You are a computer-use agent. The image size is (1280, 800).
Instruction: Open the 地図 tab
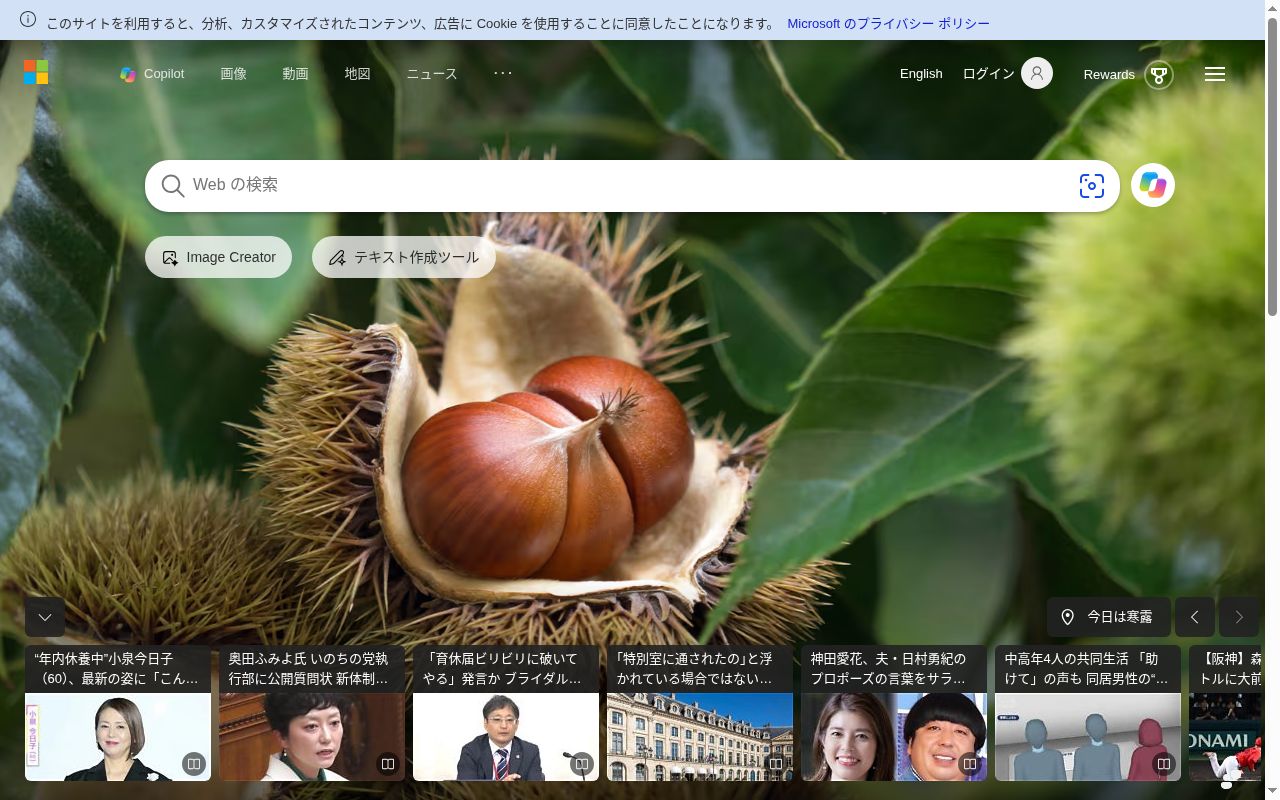[357, 74]
